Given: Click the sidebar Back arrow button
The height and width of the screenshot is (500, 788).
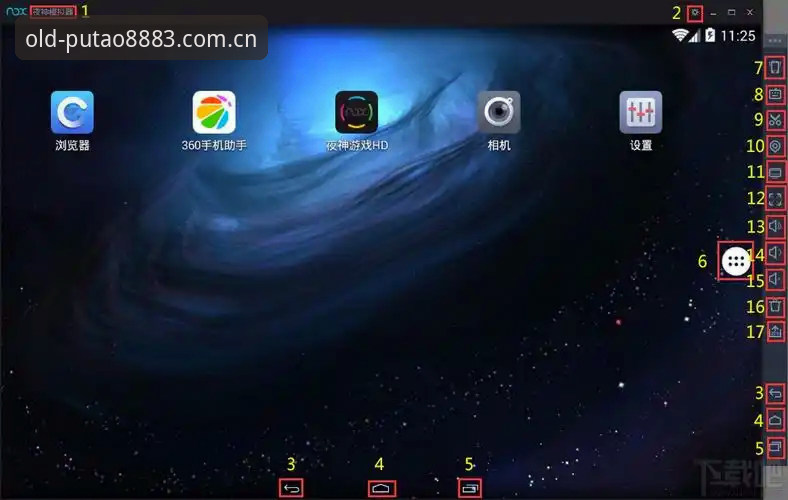Looking at the screenshot, I should click(x=775, y=393).
